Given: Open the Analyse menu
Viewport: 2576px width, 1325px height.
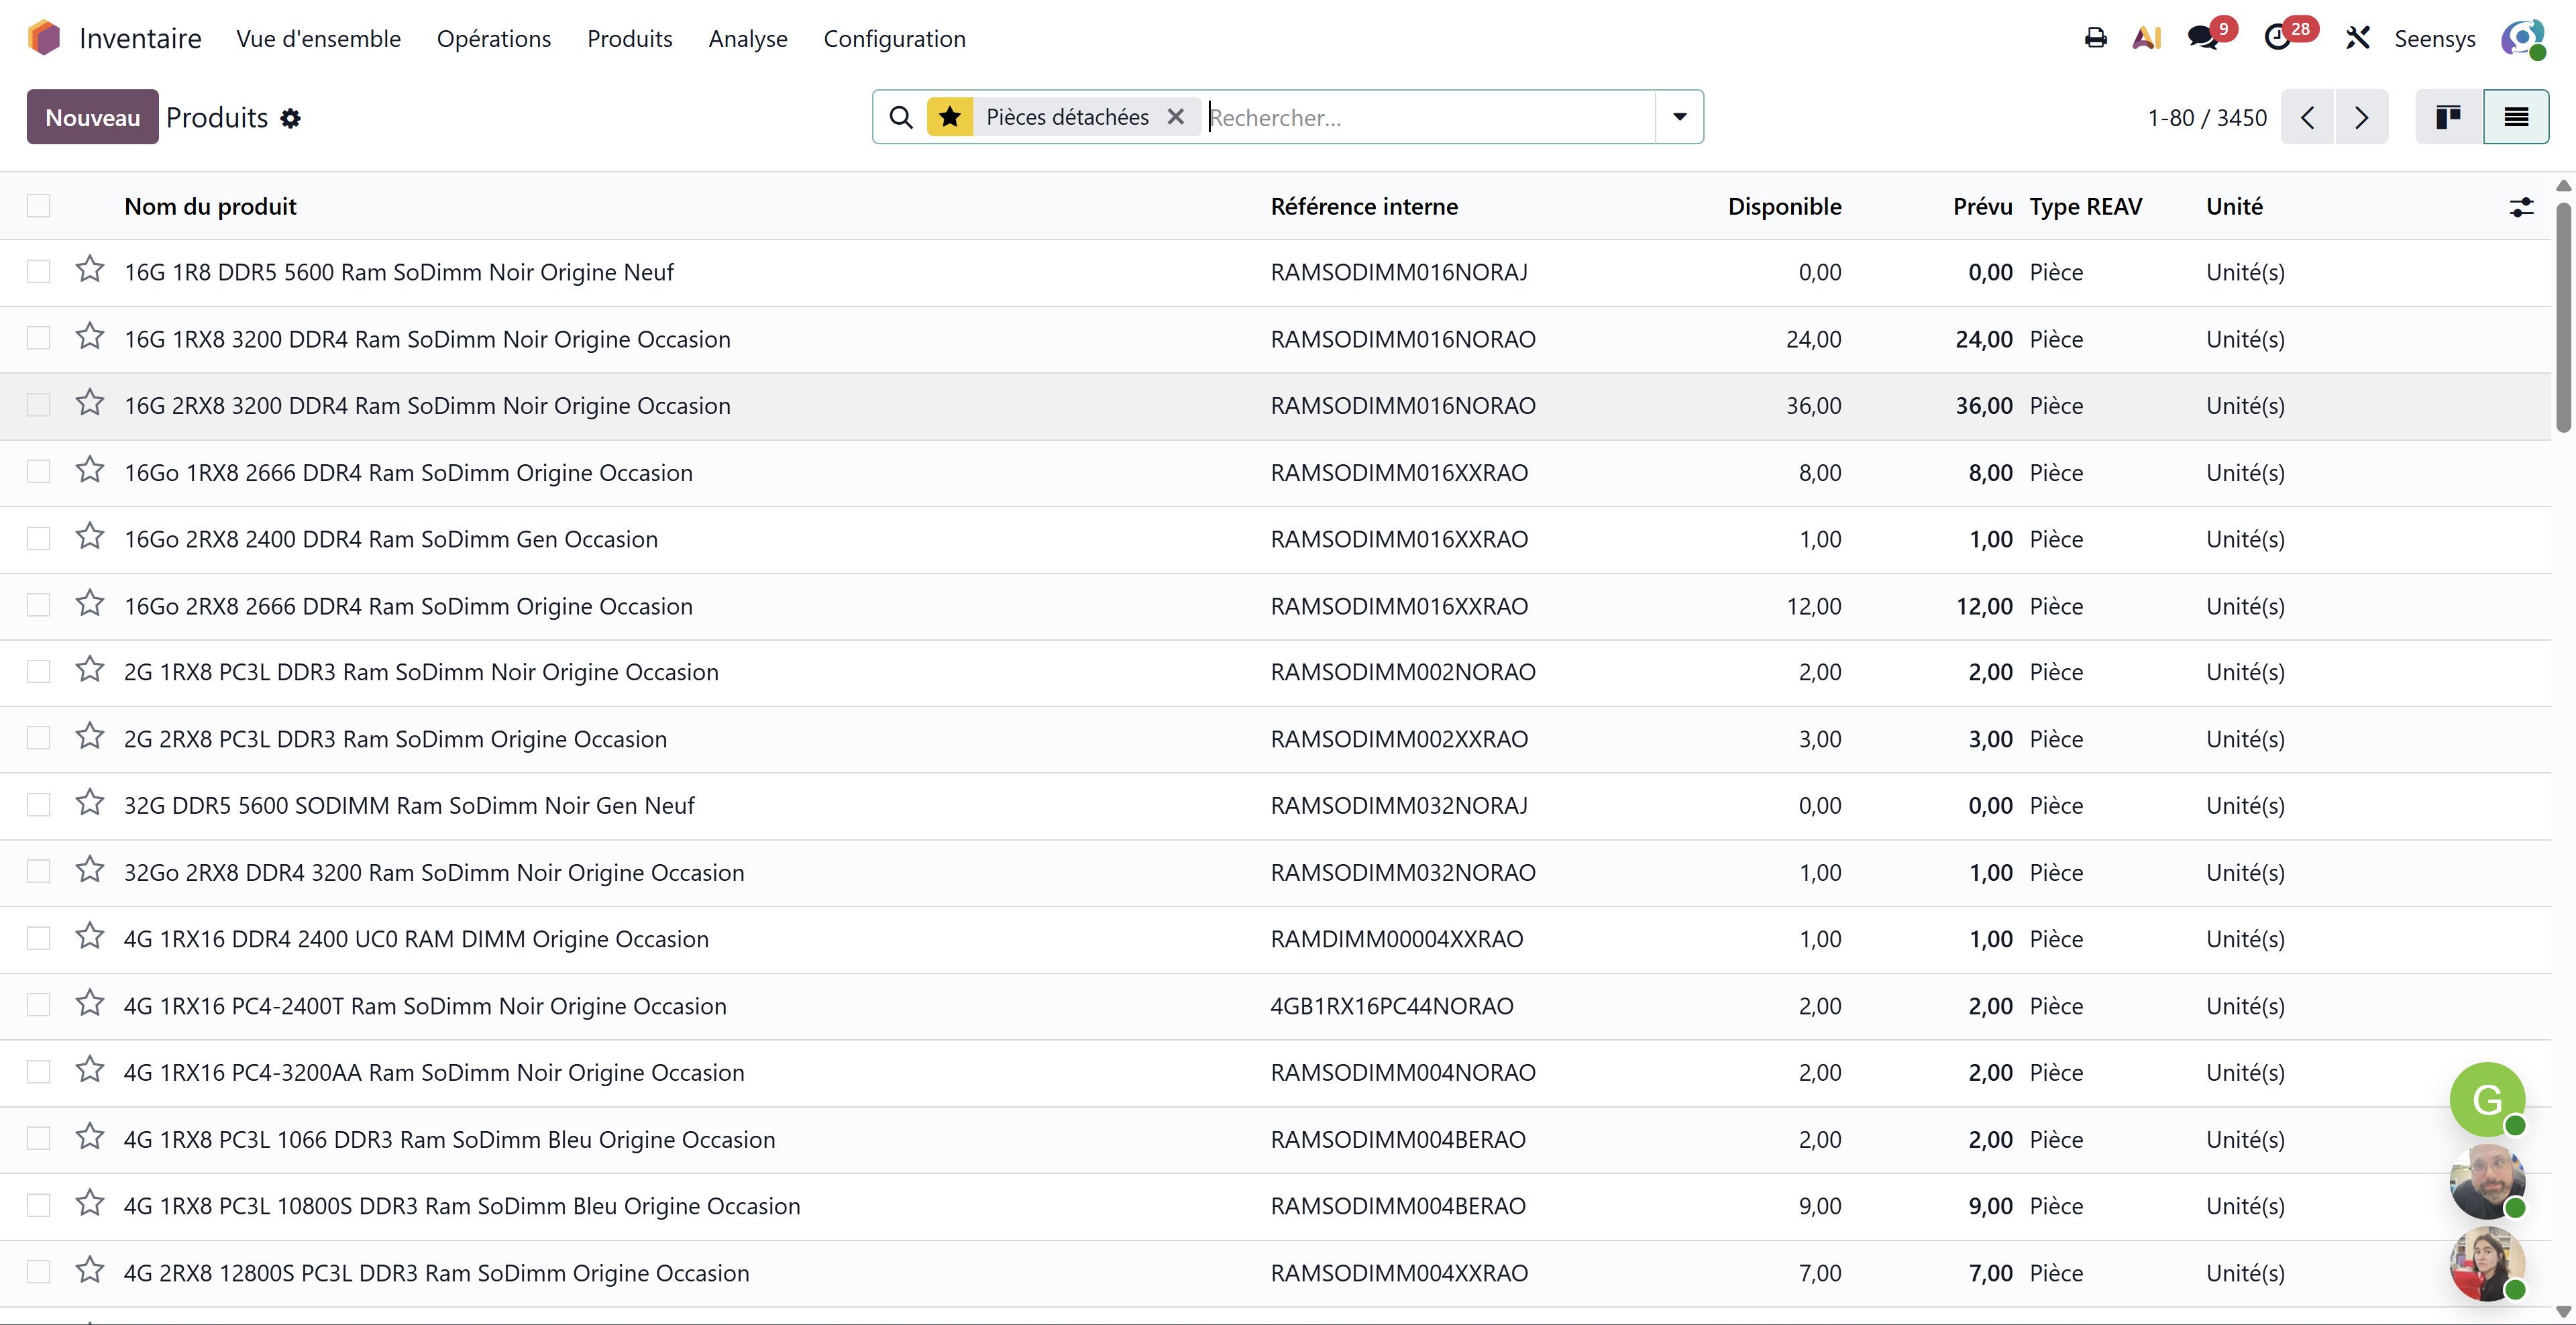Looking at the screenshot, I should [x=748, y=38].
